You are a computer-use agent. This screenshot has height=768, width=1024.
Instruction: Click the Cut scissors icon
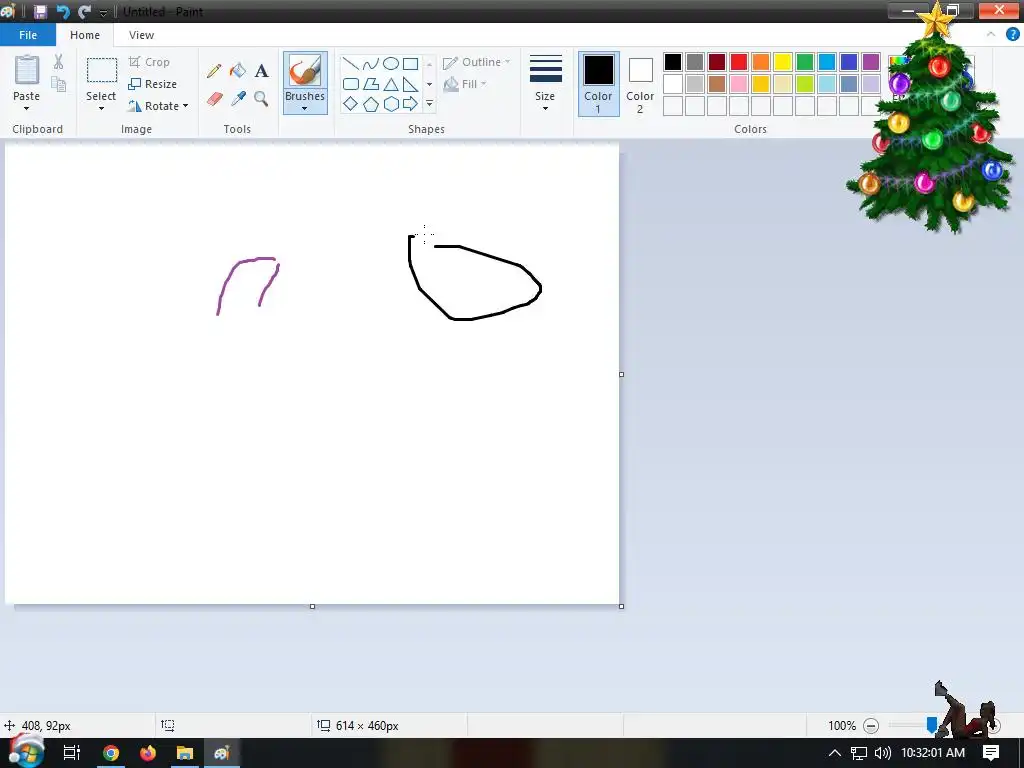coord(59,62)
